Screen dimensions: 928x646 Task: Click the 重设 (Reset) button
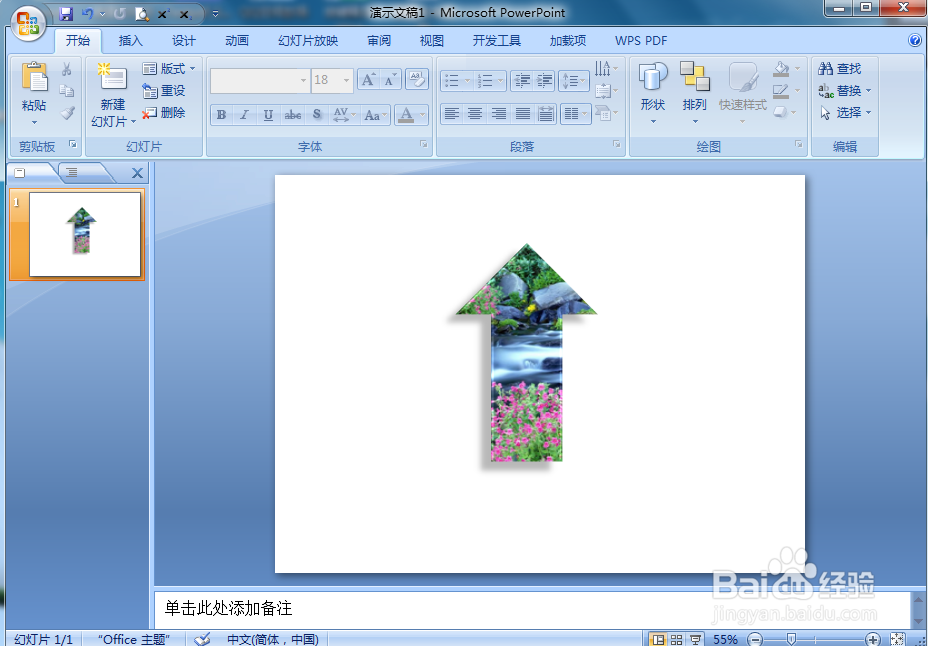163,89
